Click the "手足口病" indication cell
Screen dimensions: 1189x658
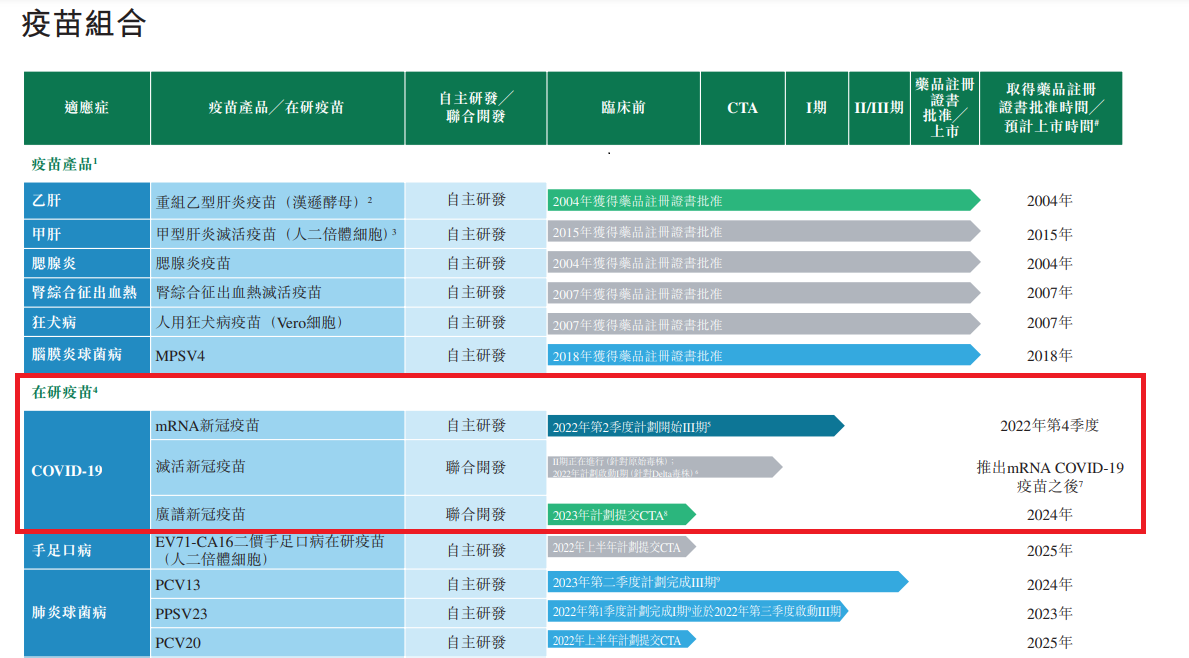click(x=87, y=550)
